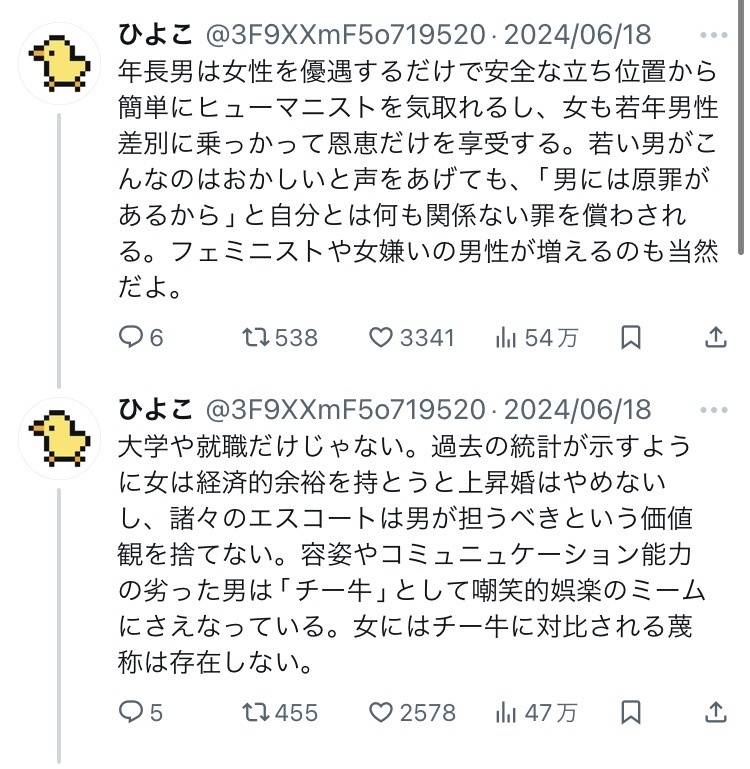
Task: Open more options menu on first tweet
Action: pos(715,37)
